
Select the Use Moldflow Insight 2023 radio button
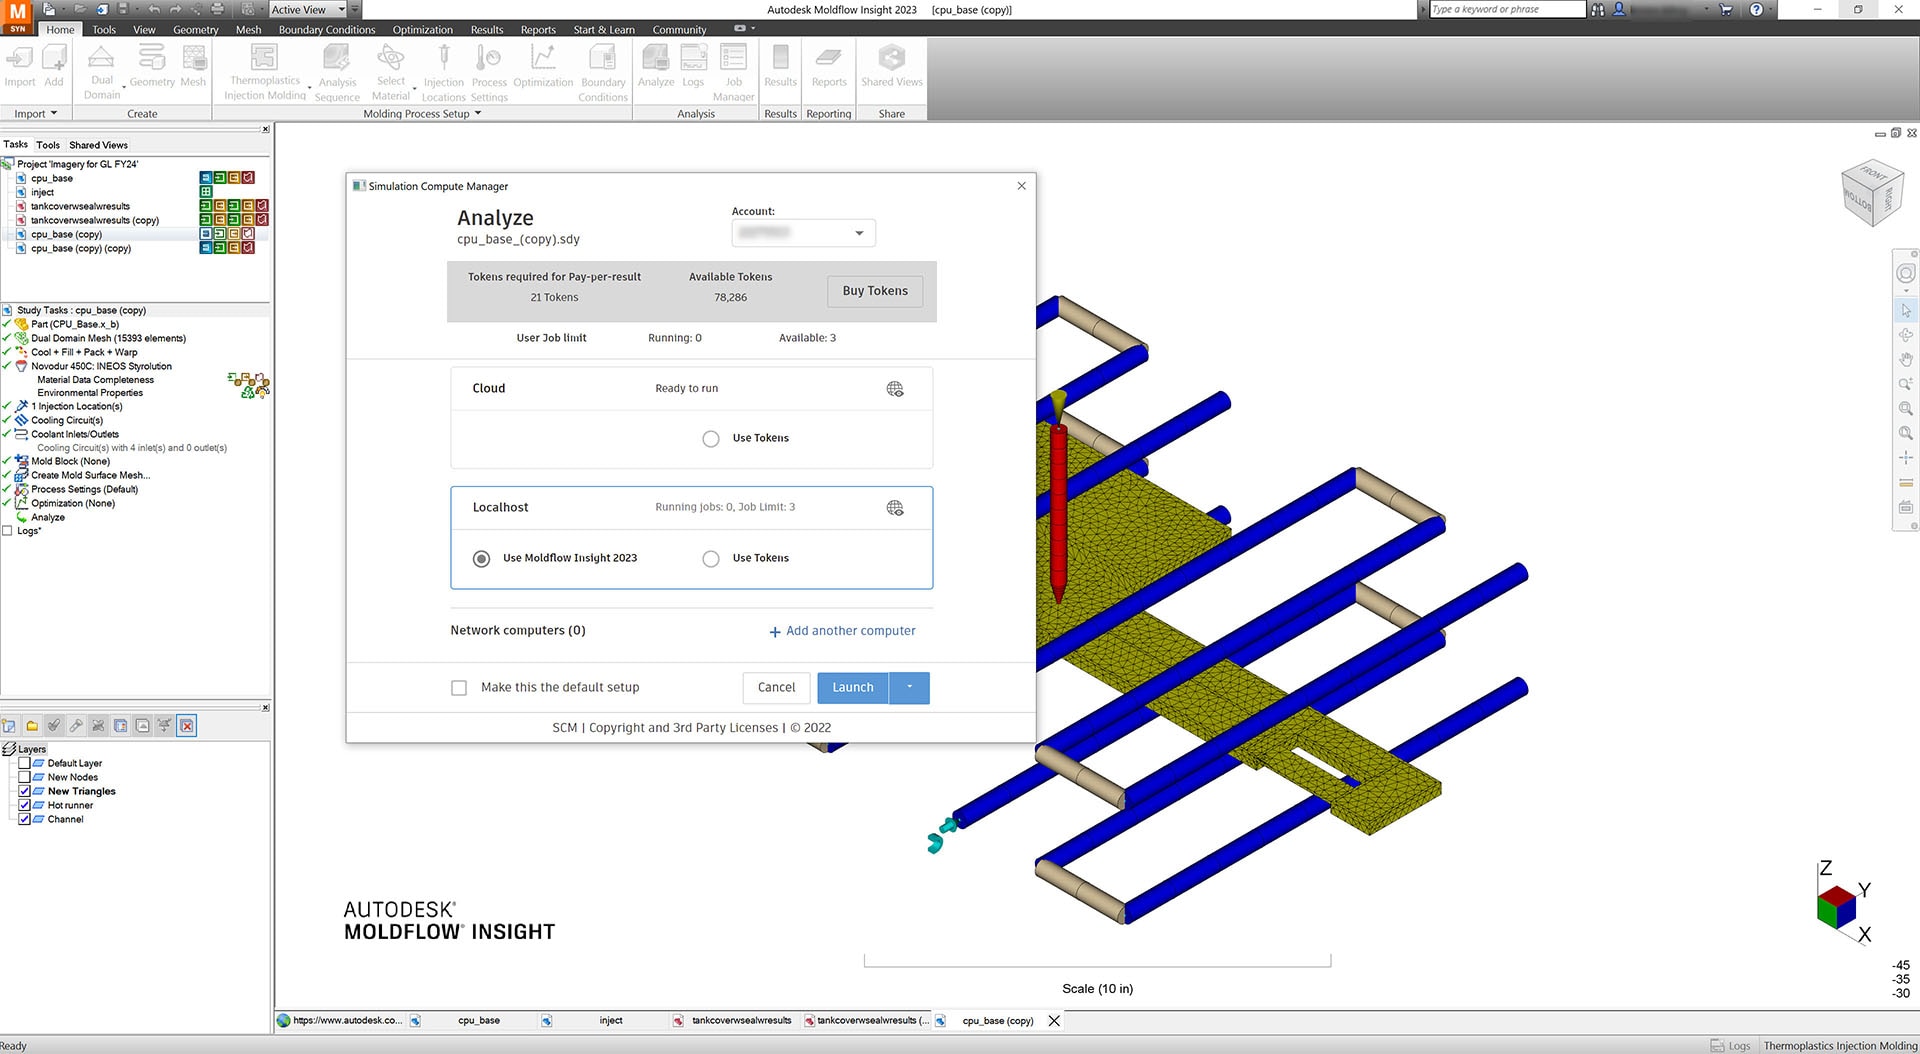pyautogui.click(x=482, y=559)
